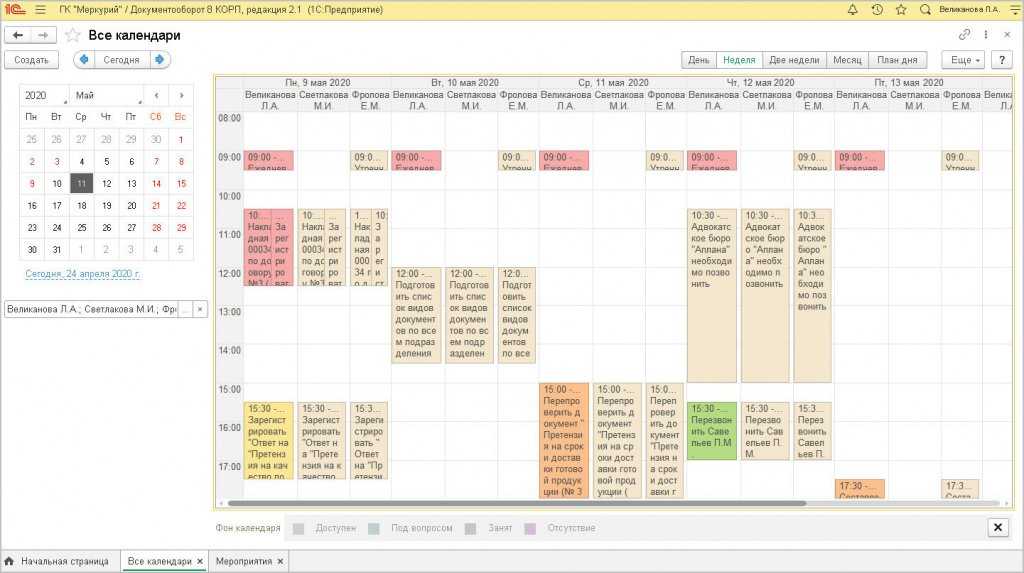Image resolution: width=1024 pixels, height=573 pixels.
Task: Switch view to 'Месяц'
Action: pyautogui.click(x=846, y=60)
